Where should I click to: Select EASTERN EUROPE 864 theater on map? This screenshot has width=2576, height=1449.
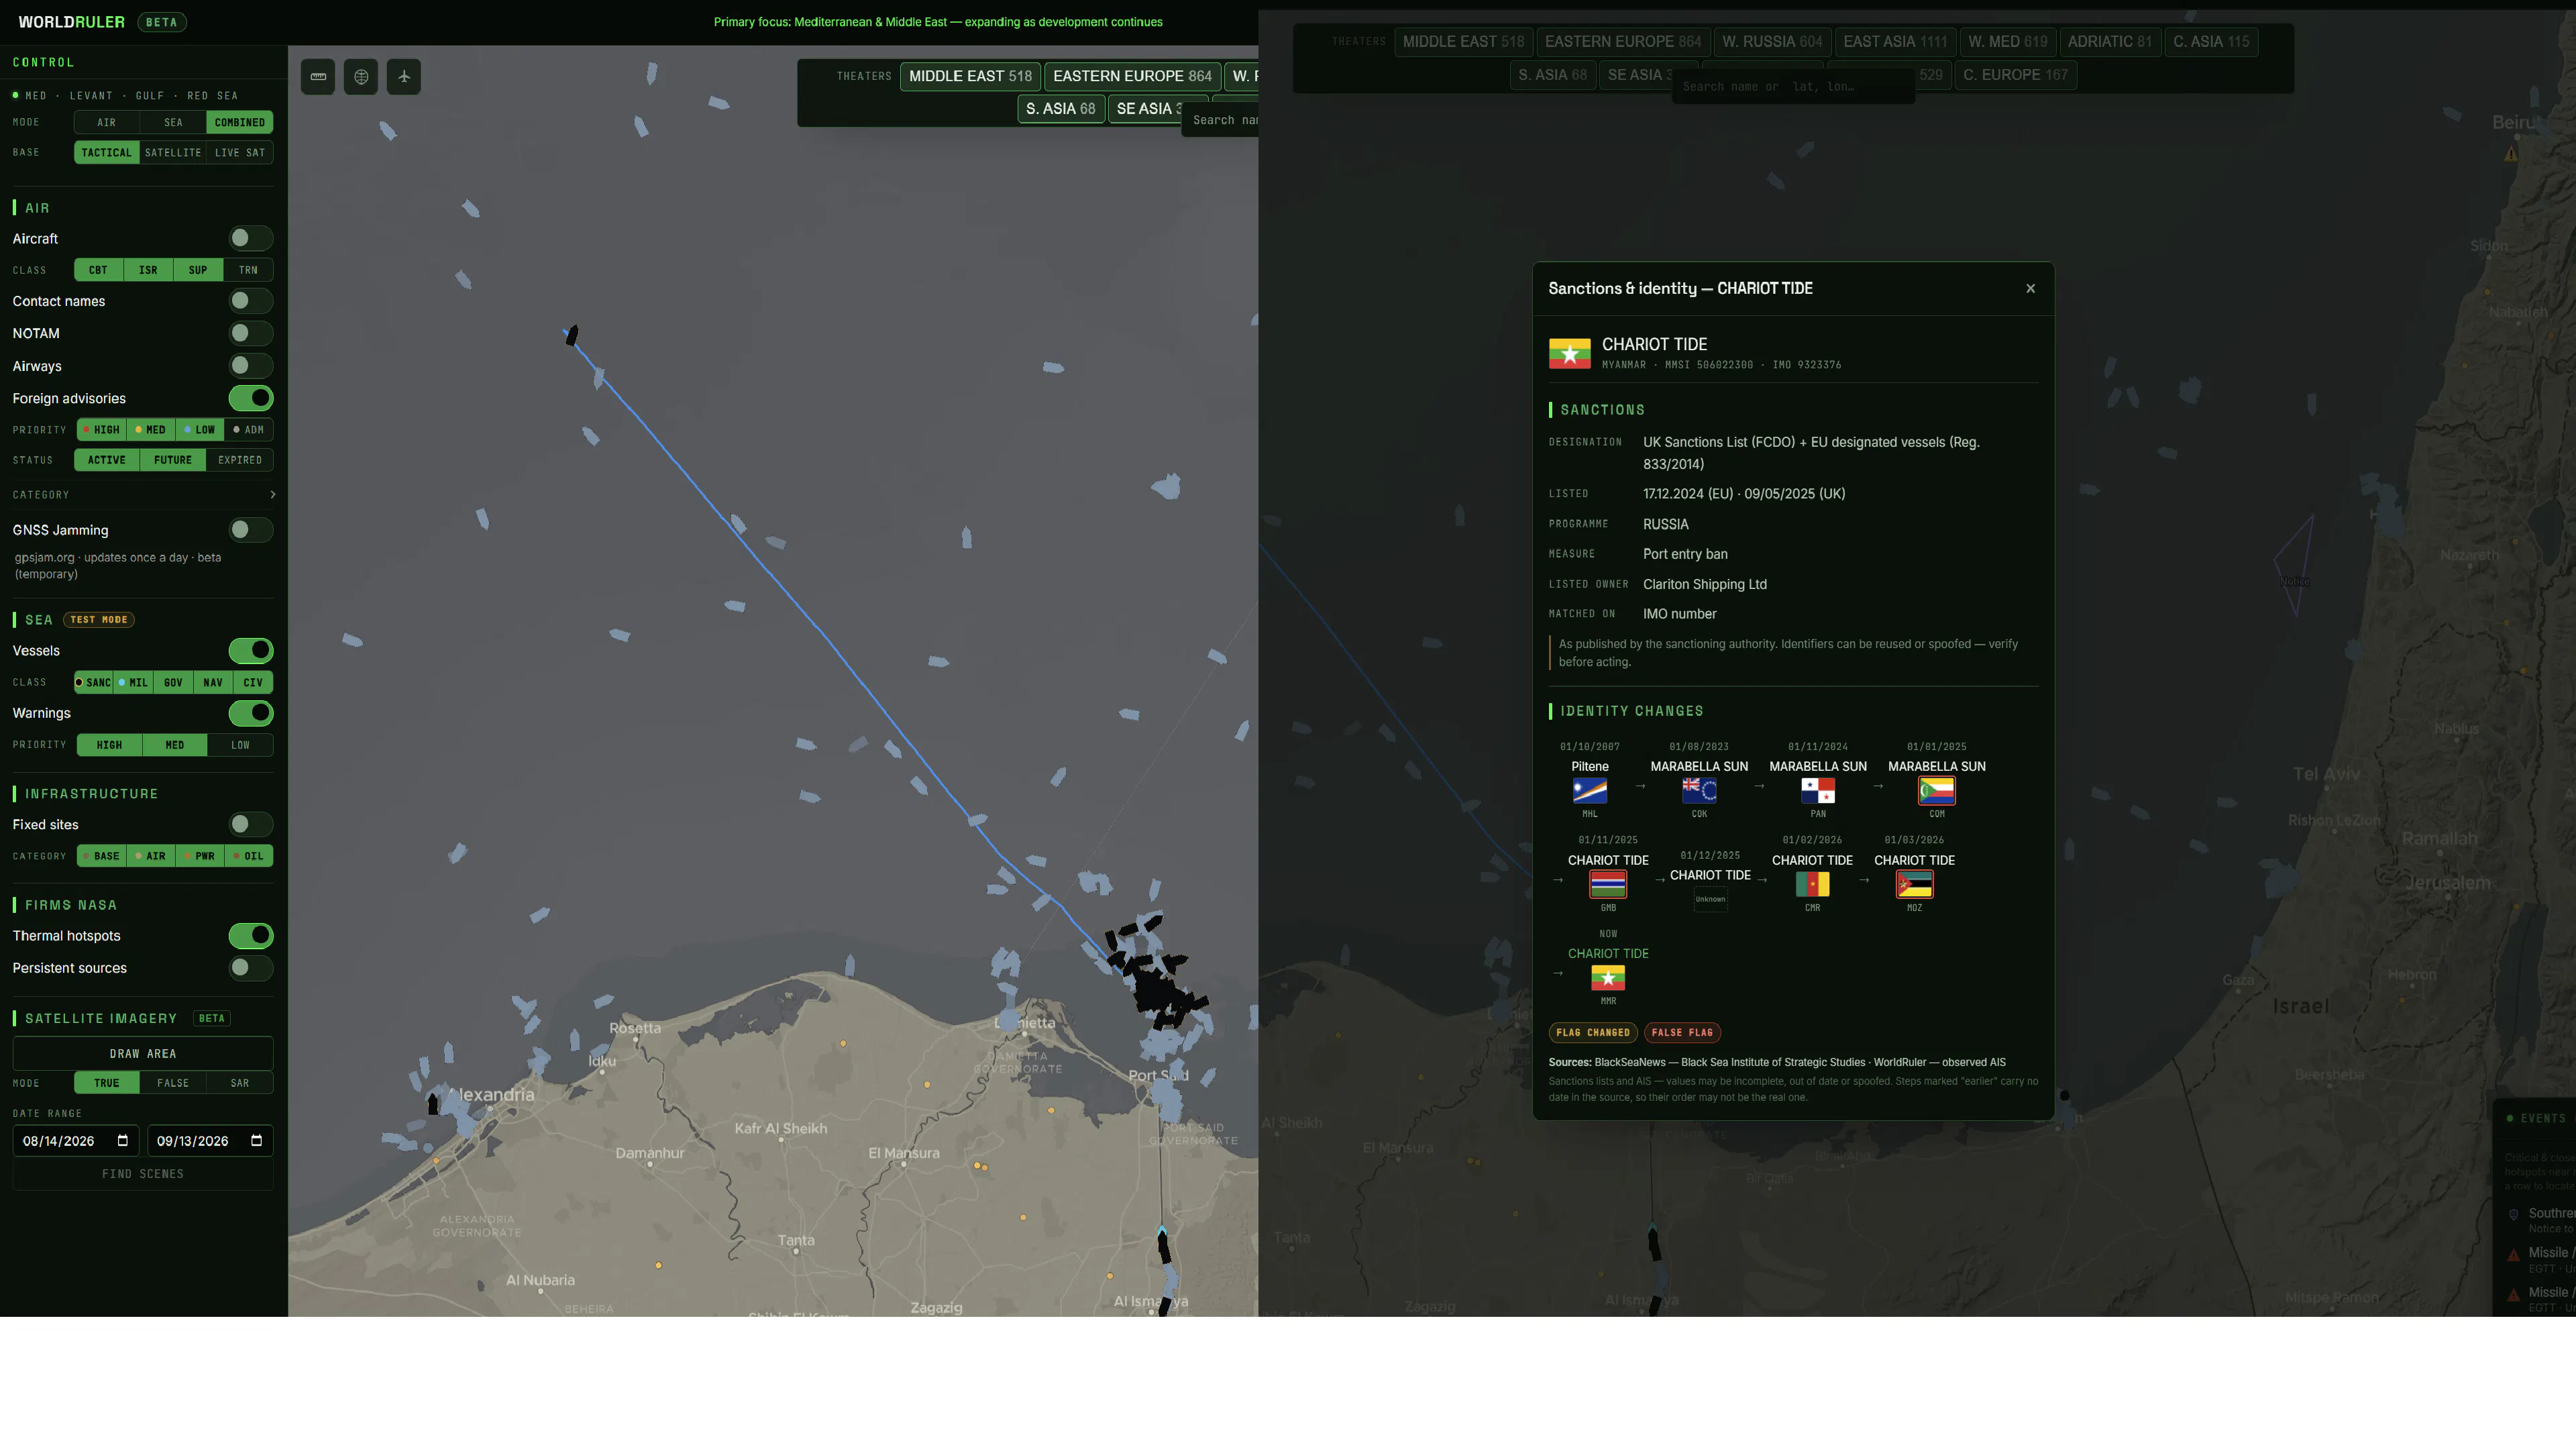click(1132, 76)
